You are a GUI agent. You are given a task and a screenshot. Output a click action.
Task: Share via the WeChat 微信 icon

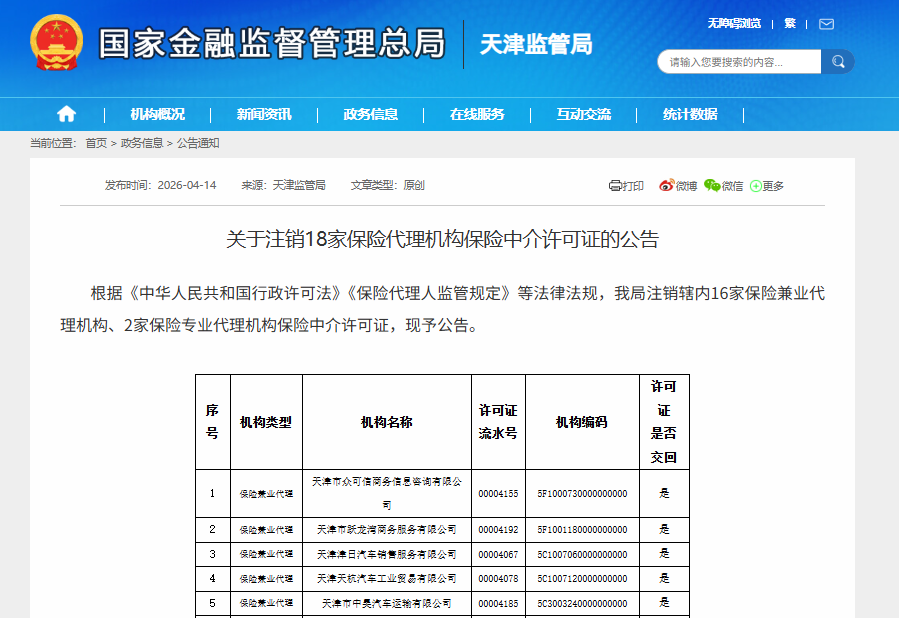712,186
